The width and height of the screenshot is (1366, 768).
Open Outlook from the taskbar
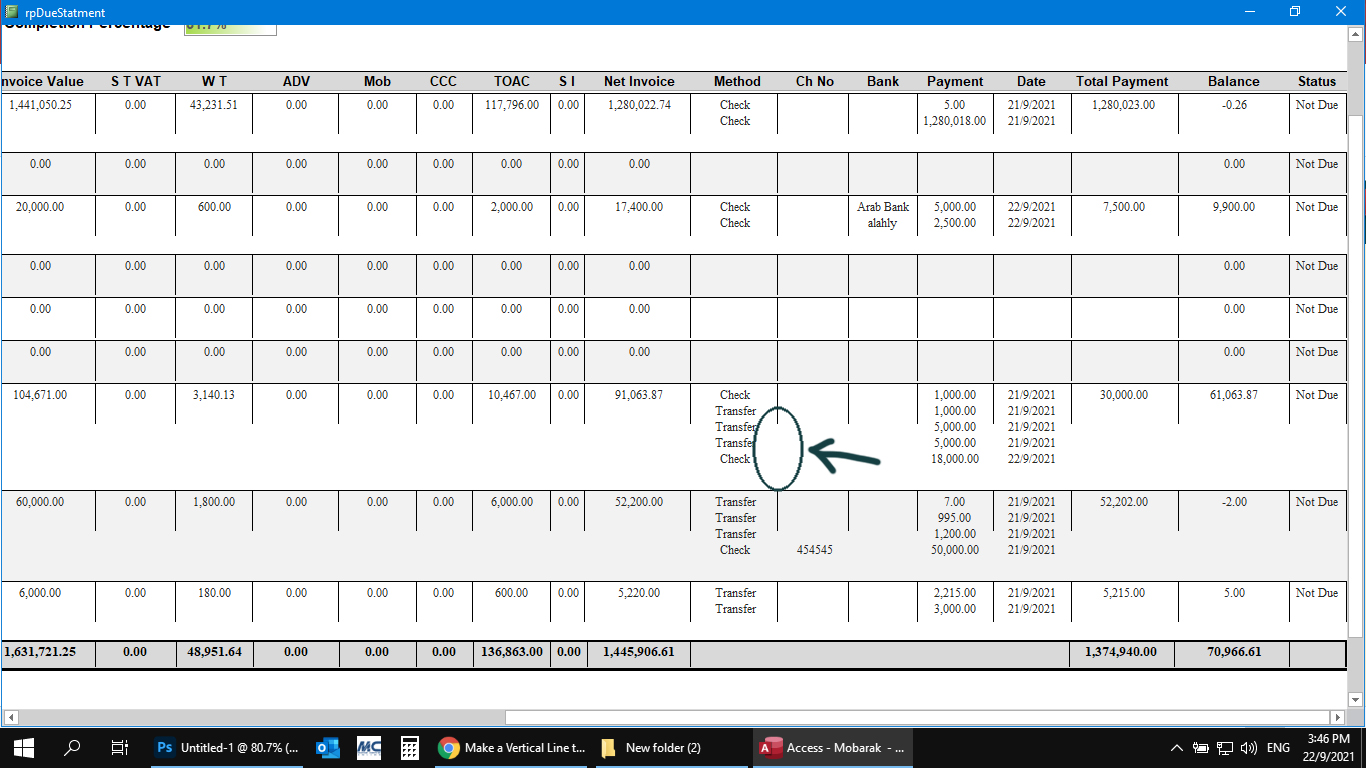coord(327,747)
